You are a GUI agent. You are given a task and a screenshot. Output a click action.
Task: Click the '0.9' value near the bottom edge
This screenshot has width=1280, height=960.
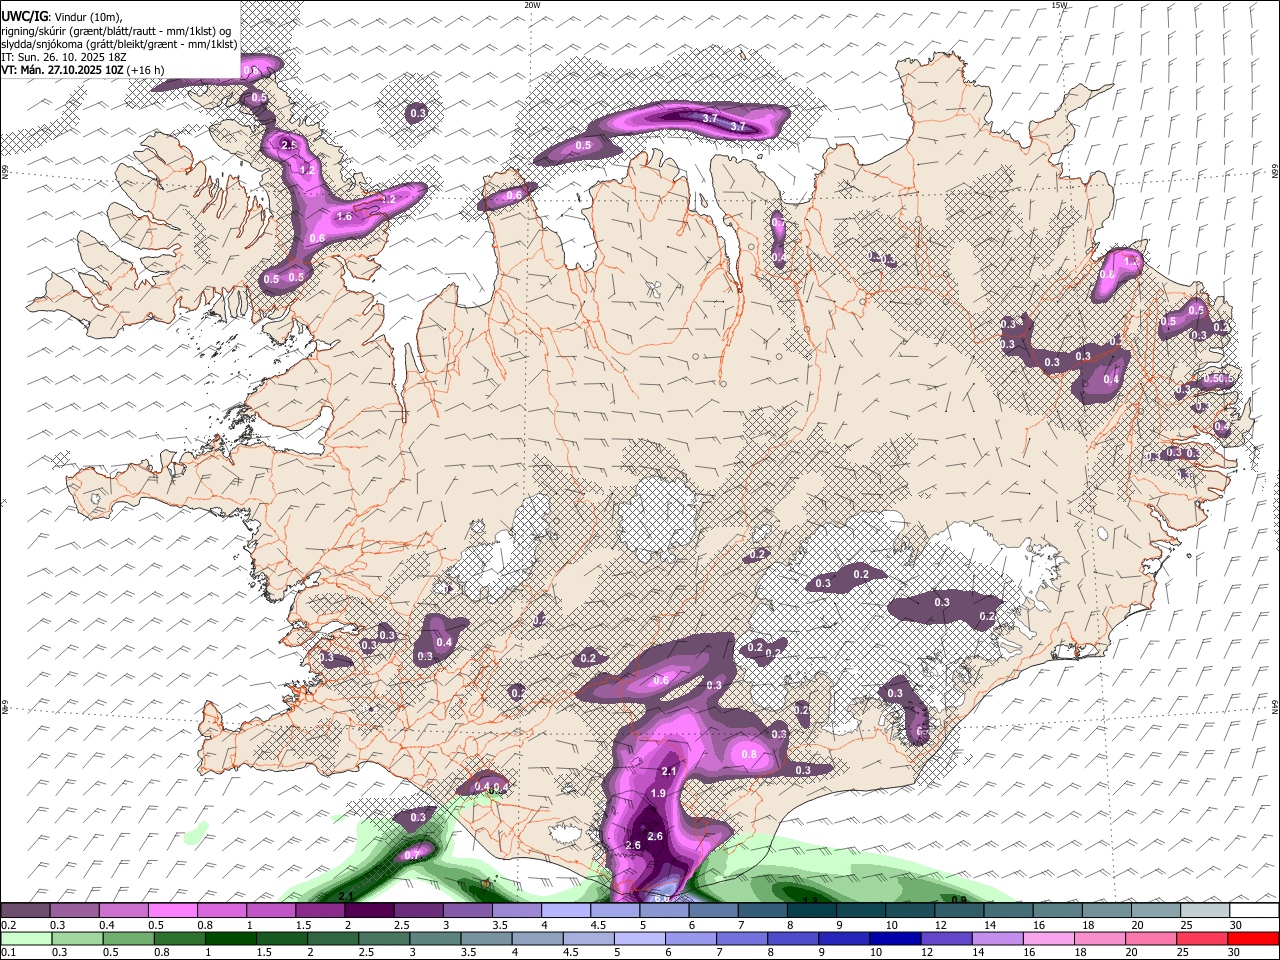pos(959,900)
